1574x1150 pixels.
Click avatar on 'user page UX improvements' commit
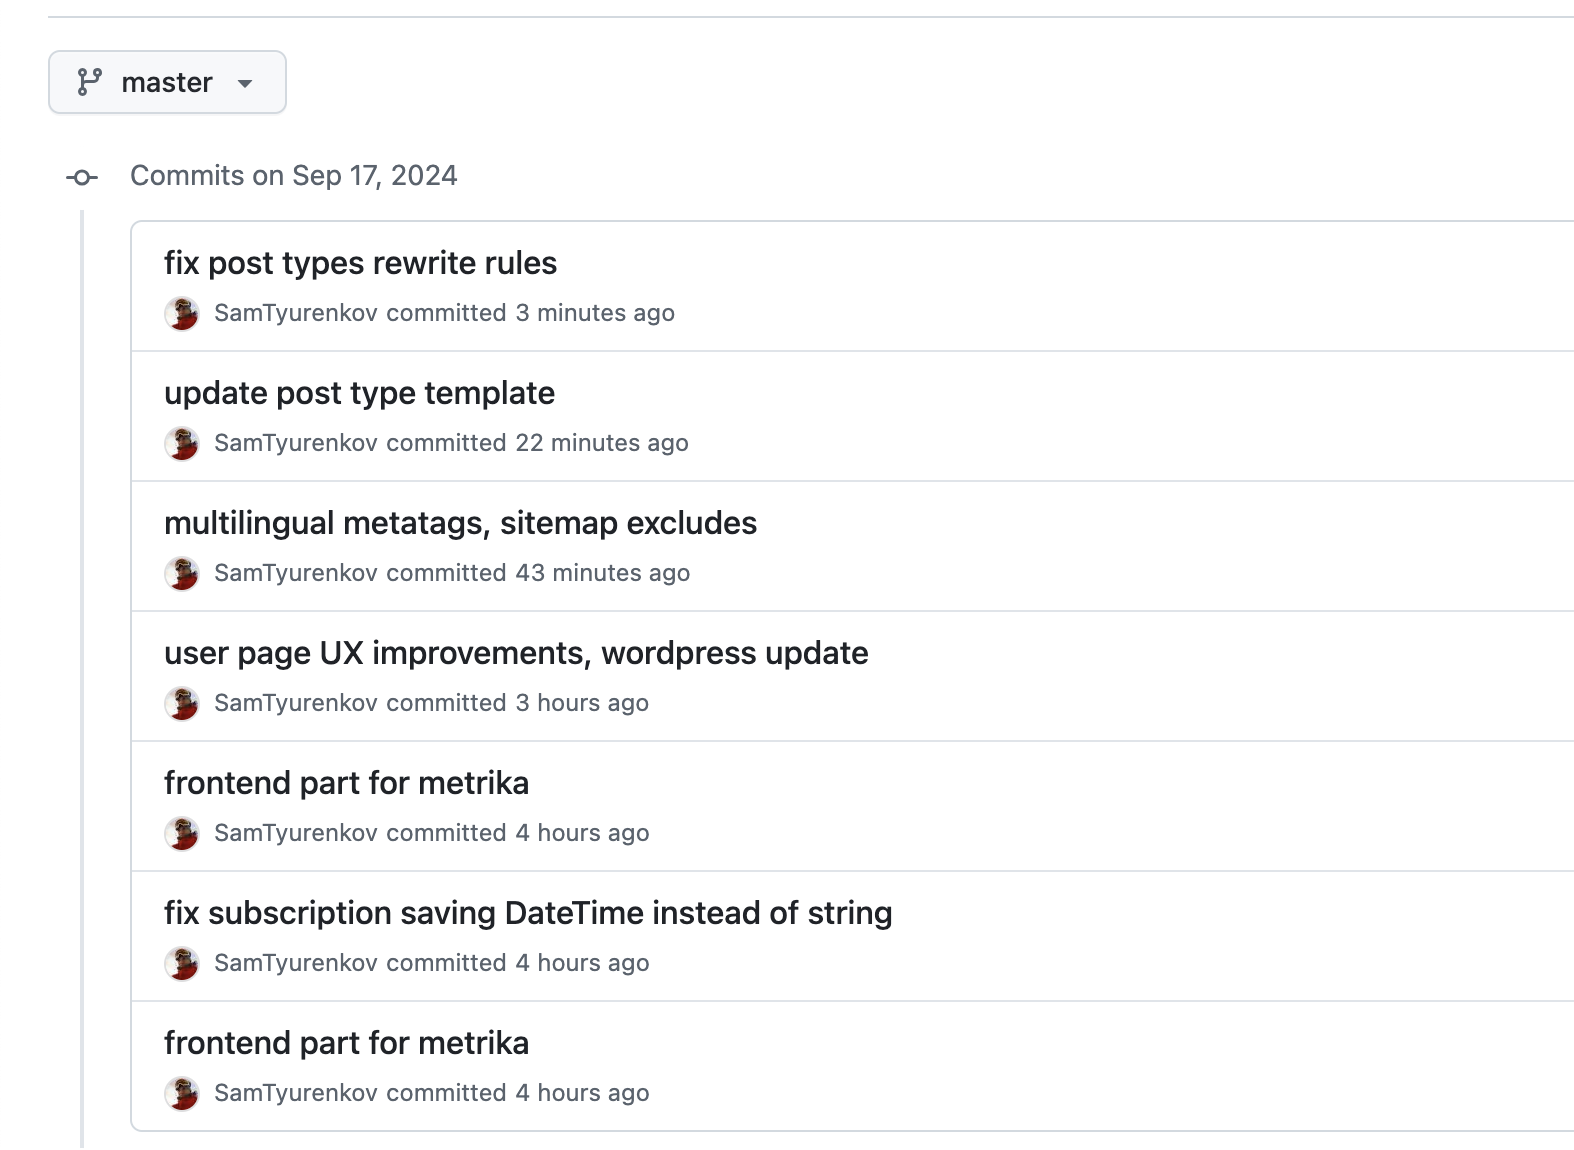[x=182, y=703]
